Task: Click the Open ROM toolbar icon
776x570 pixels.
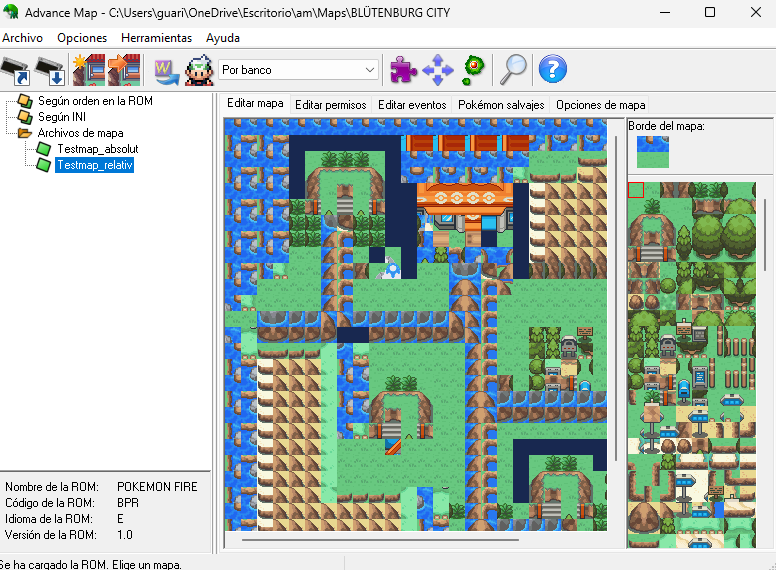Action: coord(16,70)
